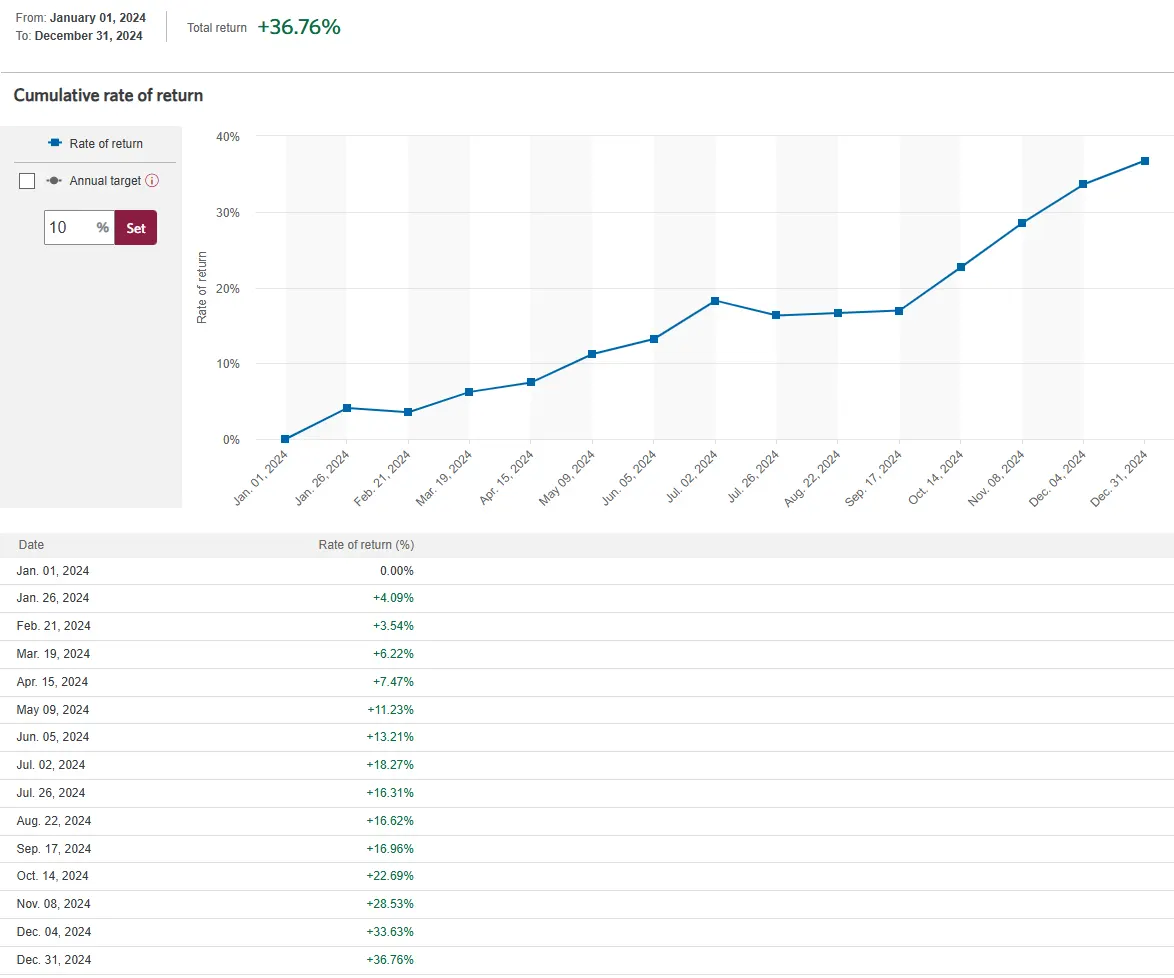Click the +22.69% table value
Viewport: 1174px width, 978px height.
[390, 875]
